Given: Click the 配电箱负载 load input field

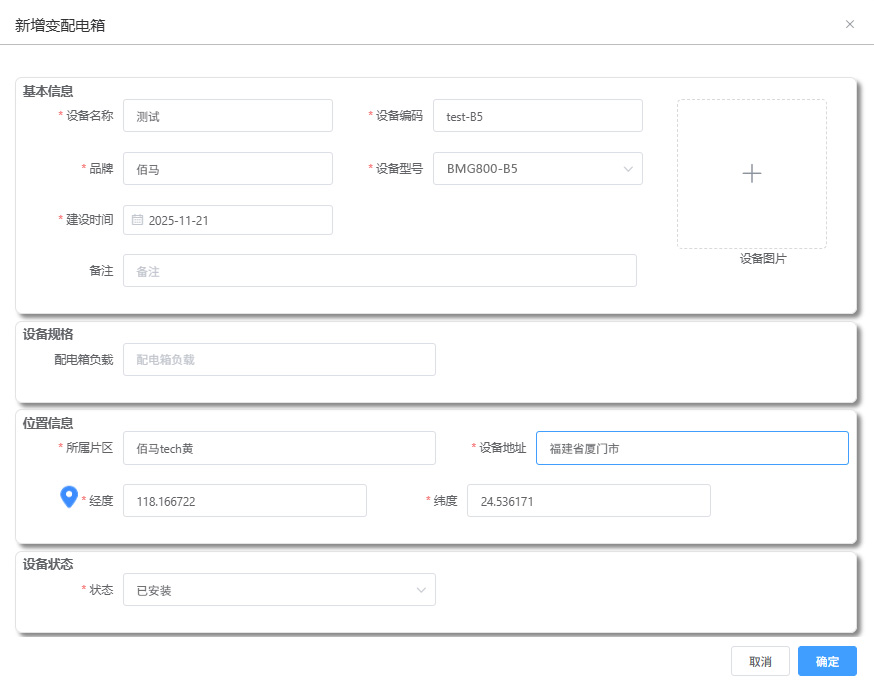Looking at the screenshot, I should tap(280, 359).
